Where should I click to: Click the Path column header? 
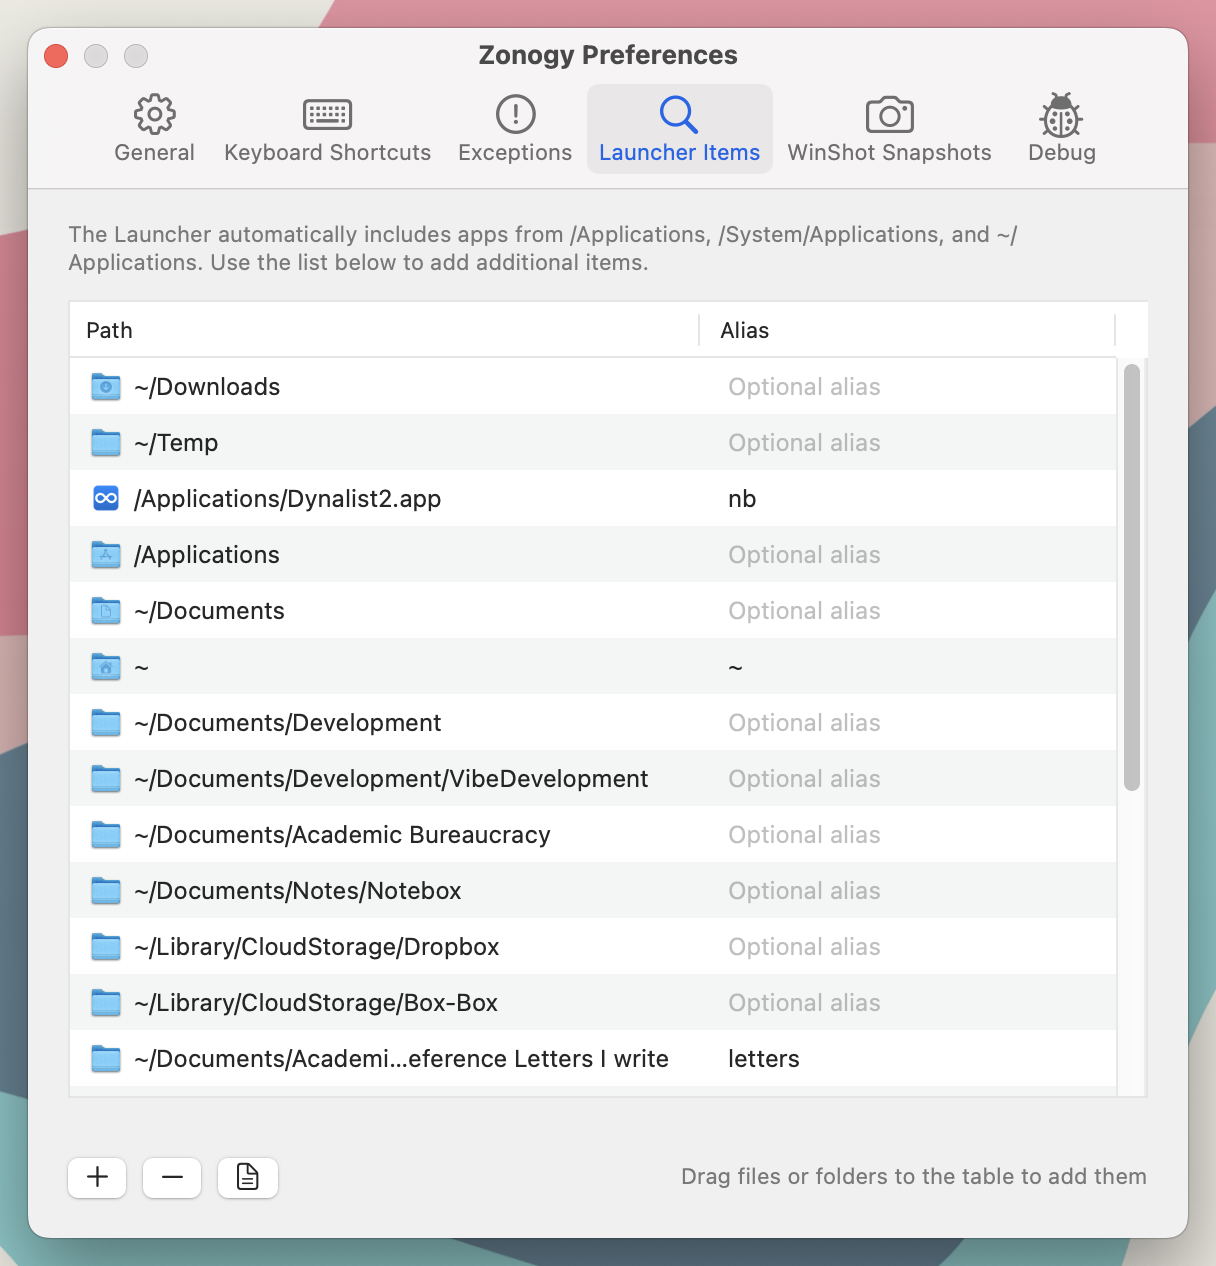coord(384,330)
